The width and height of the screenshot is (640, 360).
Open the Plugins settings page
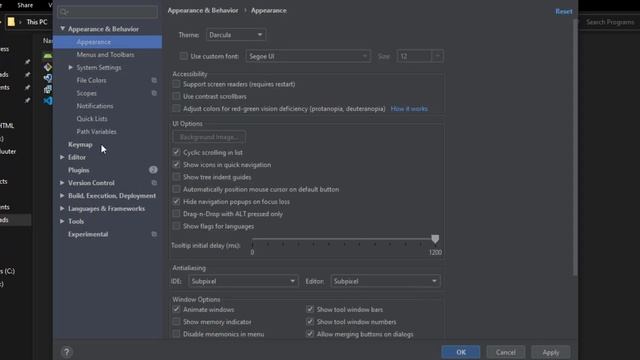pyautogui.click(x=78, y=170)
